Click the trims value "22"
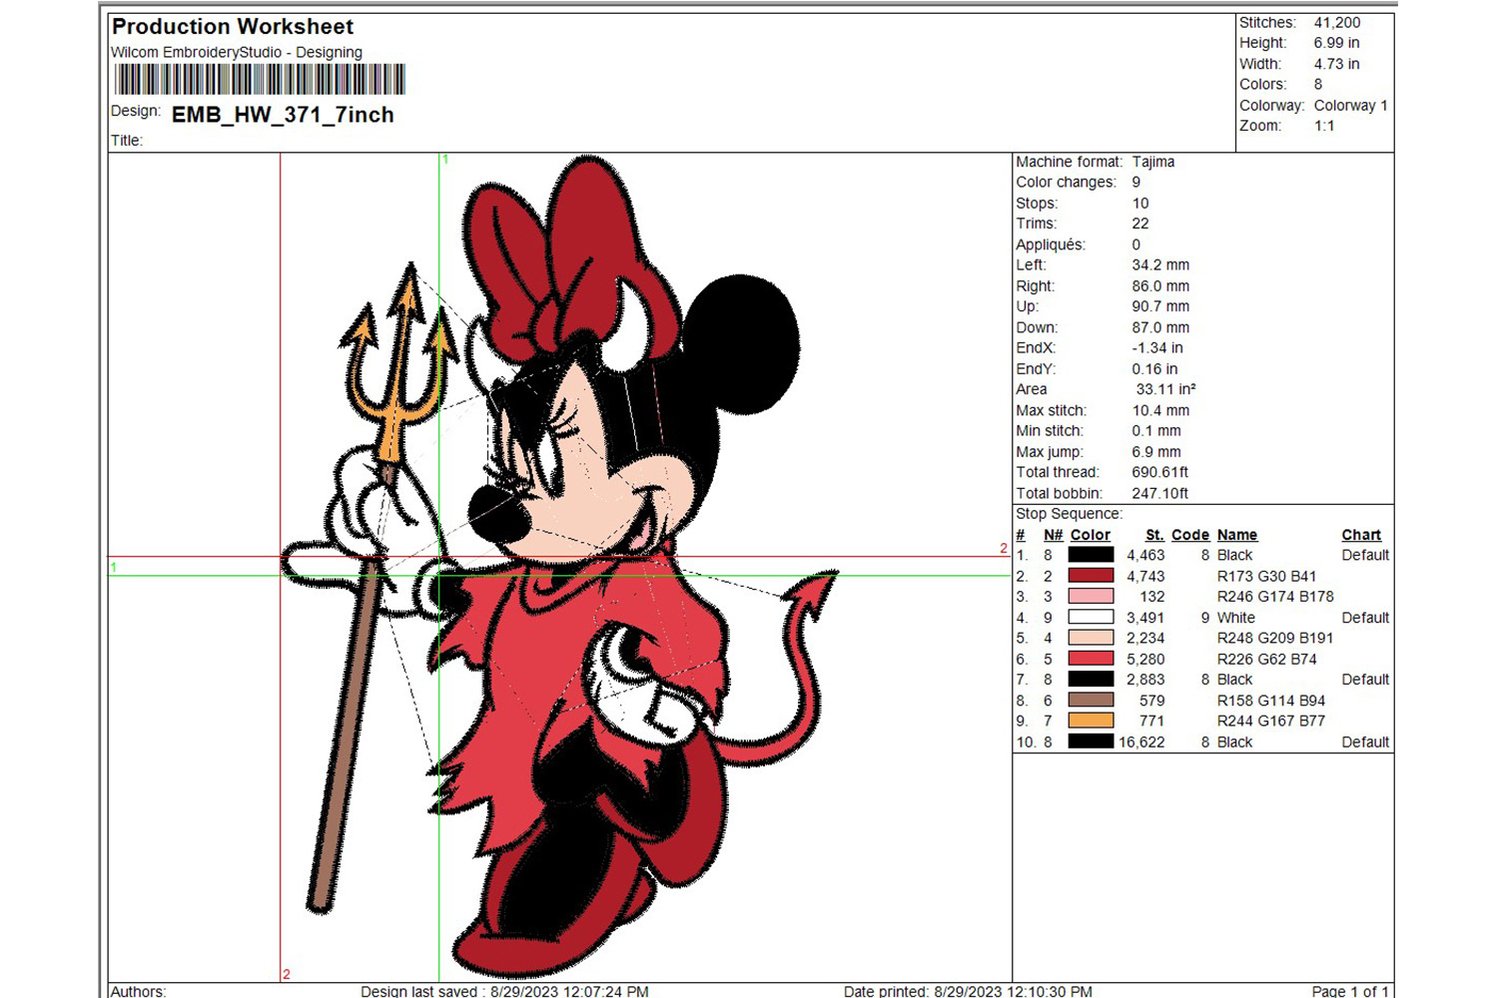 coord(1141,224)
